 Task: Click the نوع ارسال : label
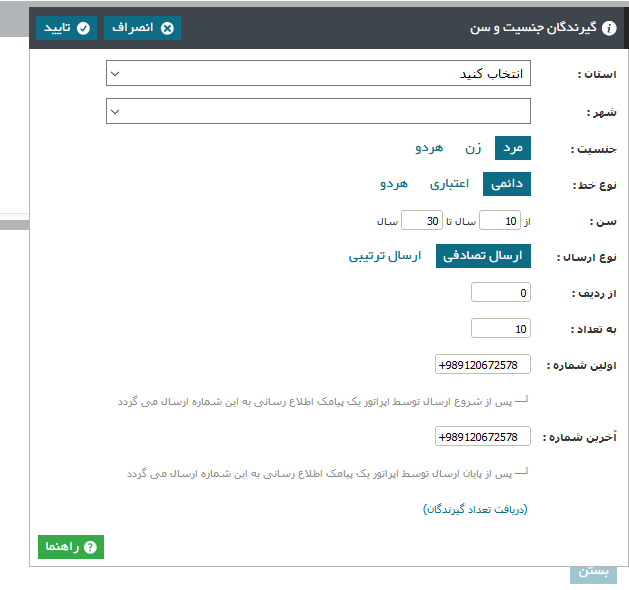pos(586,257)
